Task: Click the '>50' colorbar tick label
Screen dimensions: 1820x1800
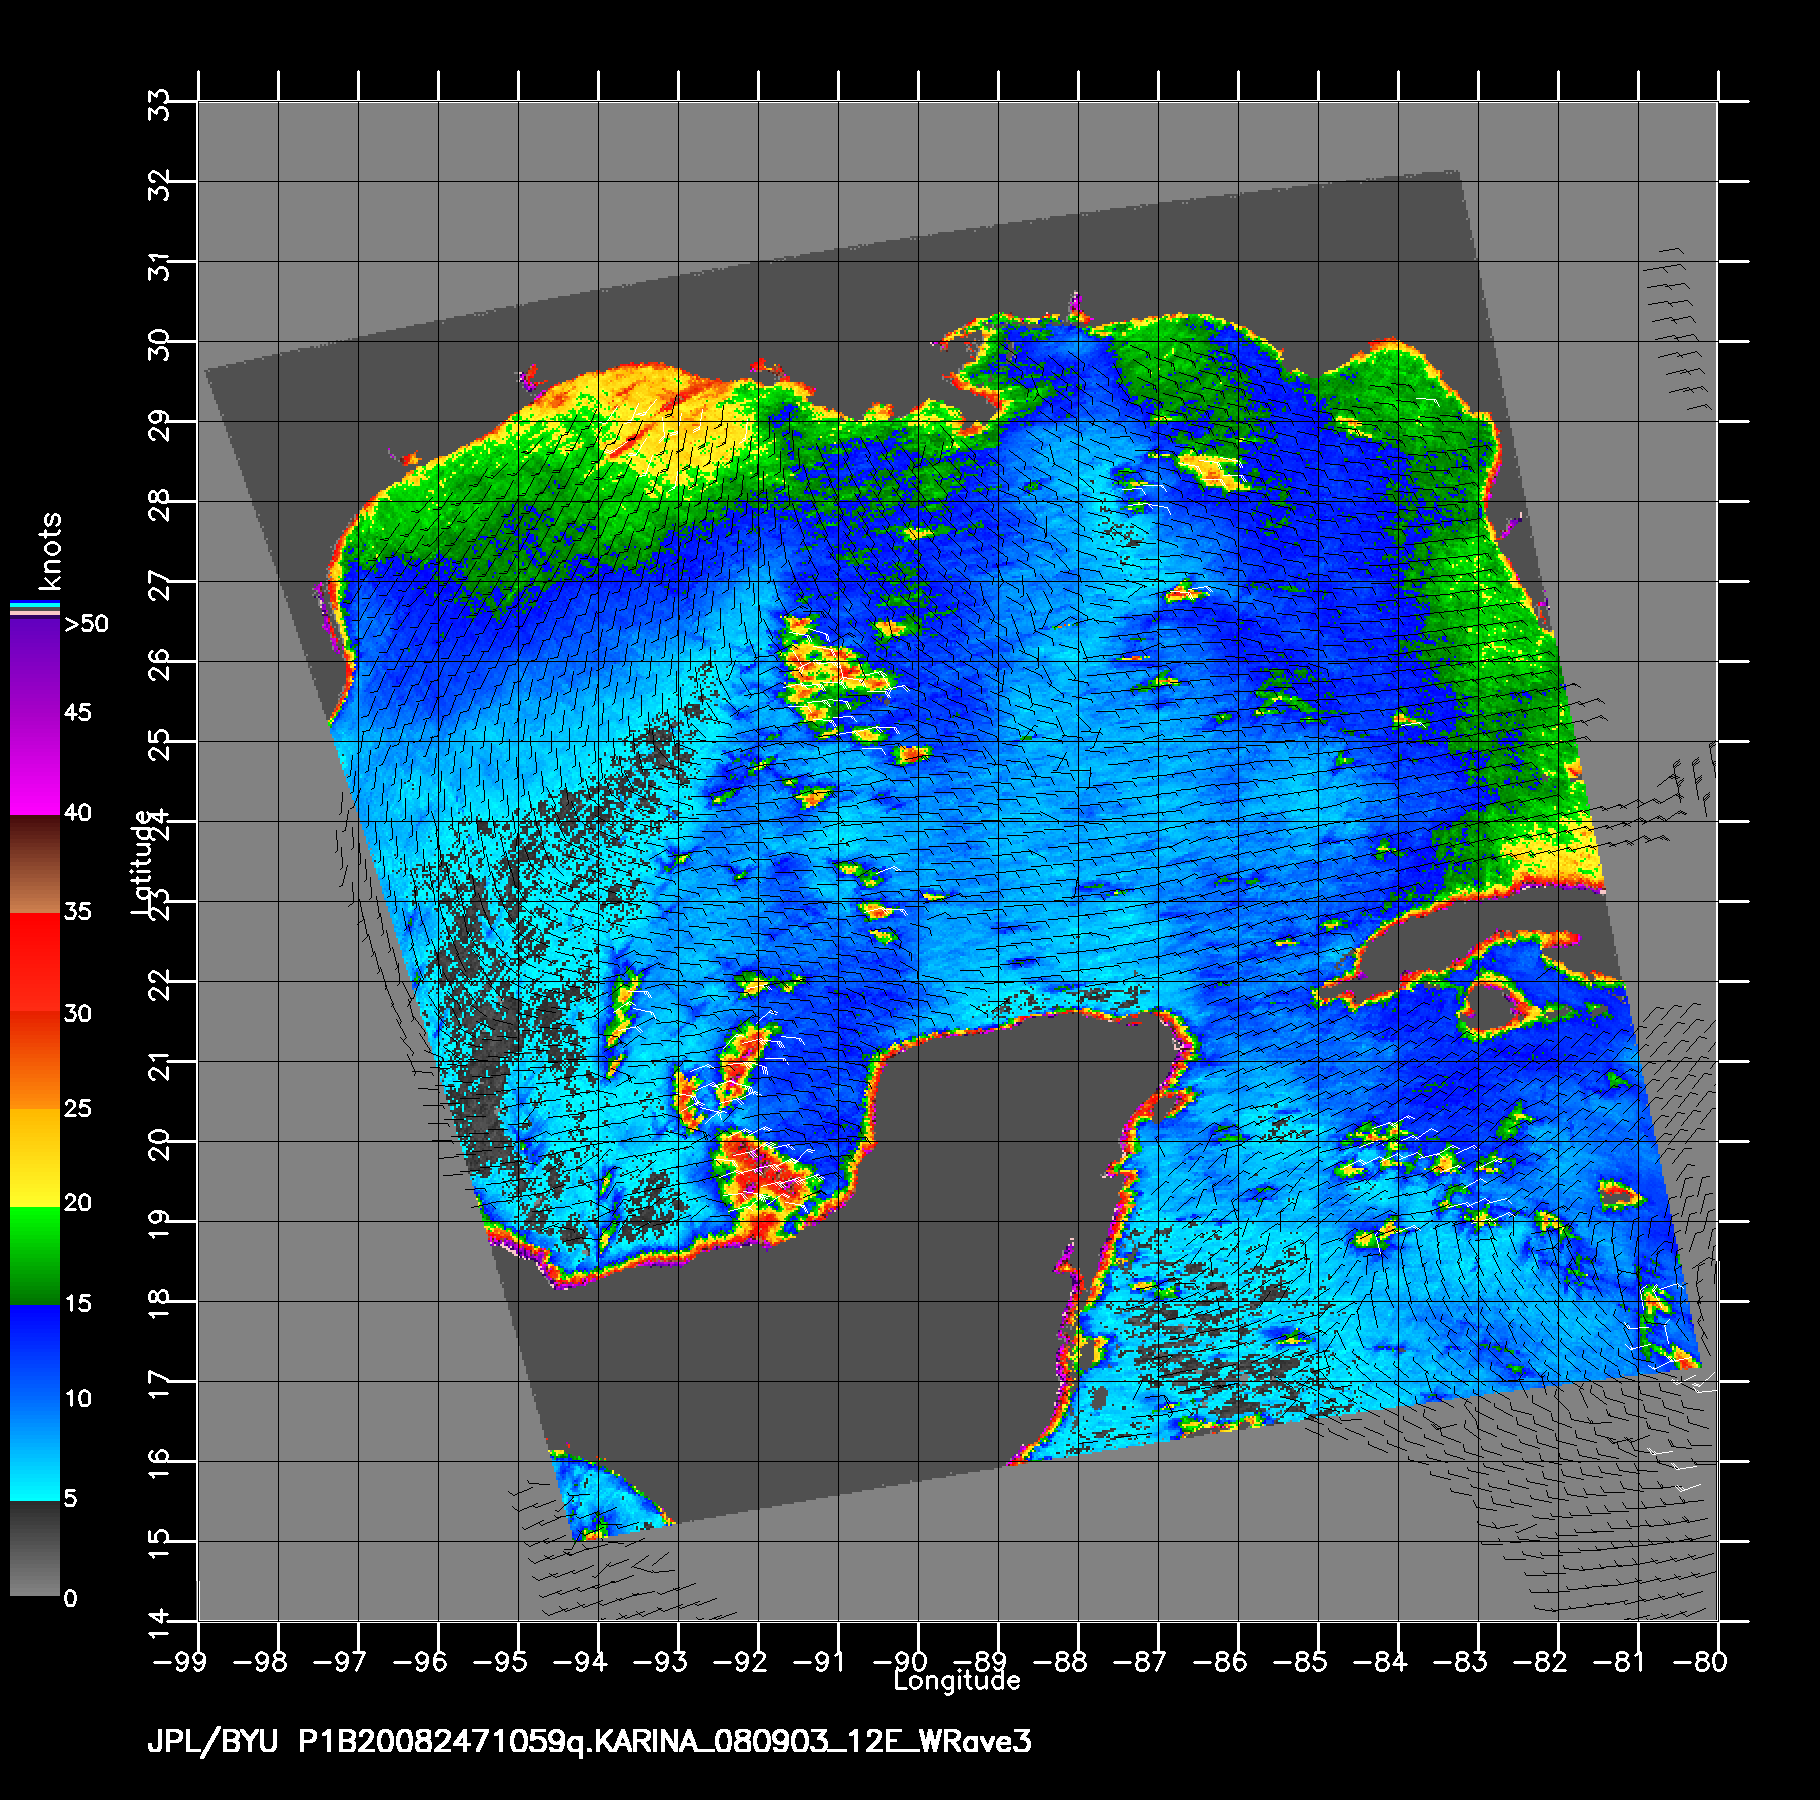Action: (85, 625)
